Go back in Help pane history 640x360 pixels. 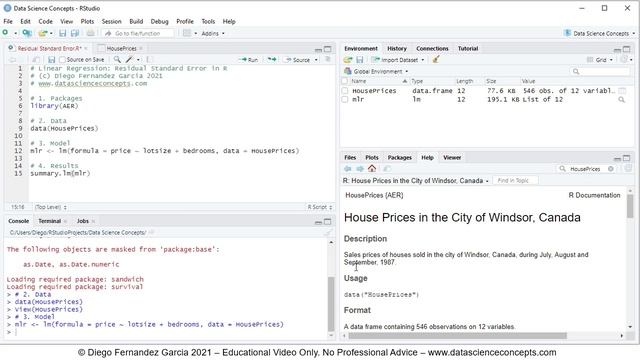point(348,169)
